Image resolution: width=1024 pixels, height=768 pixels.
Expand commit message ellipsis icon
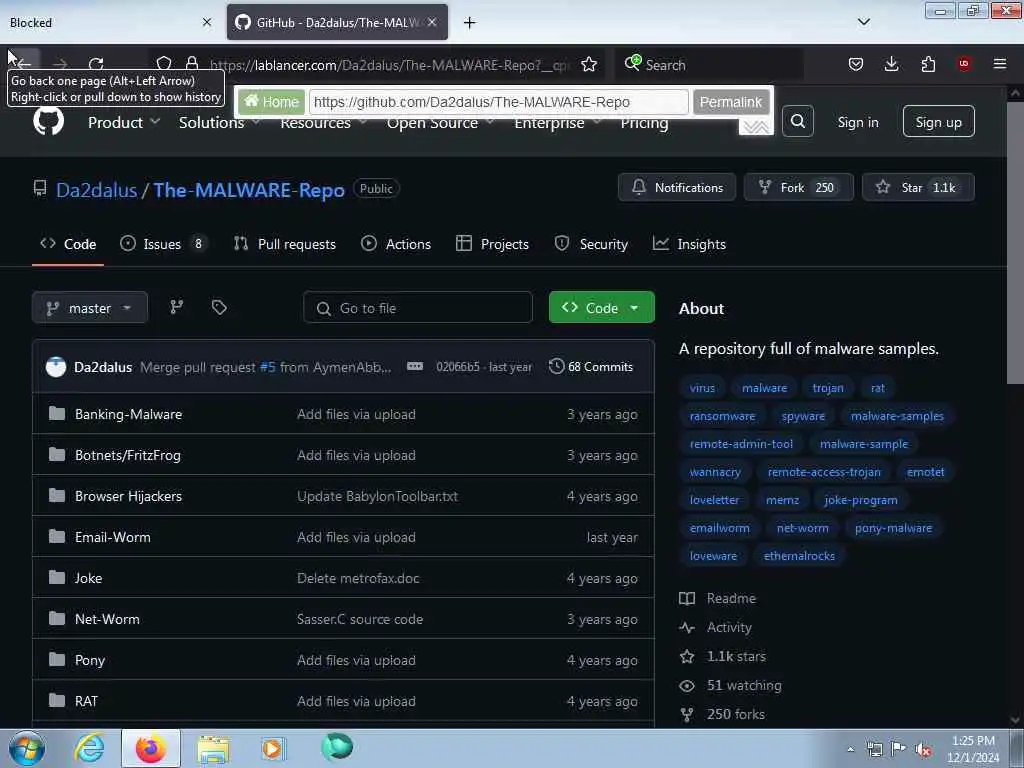pos(415,366)
